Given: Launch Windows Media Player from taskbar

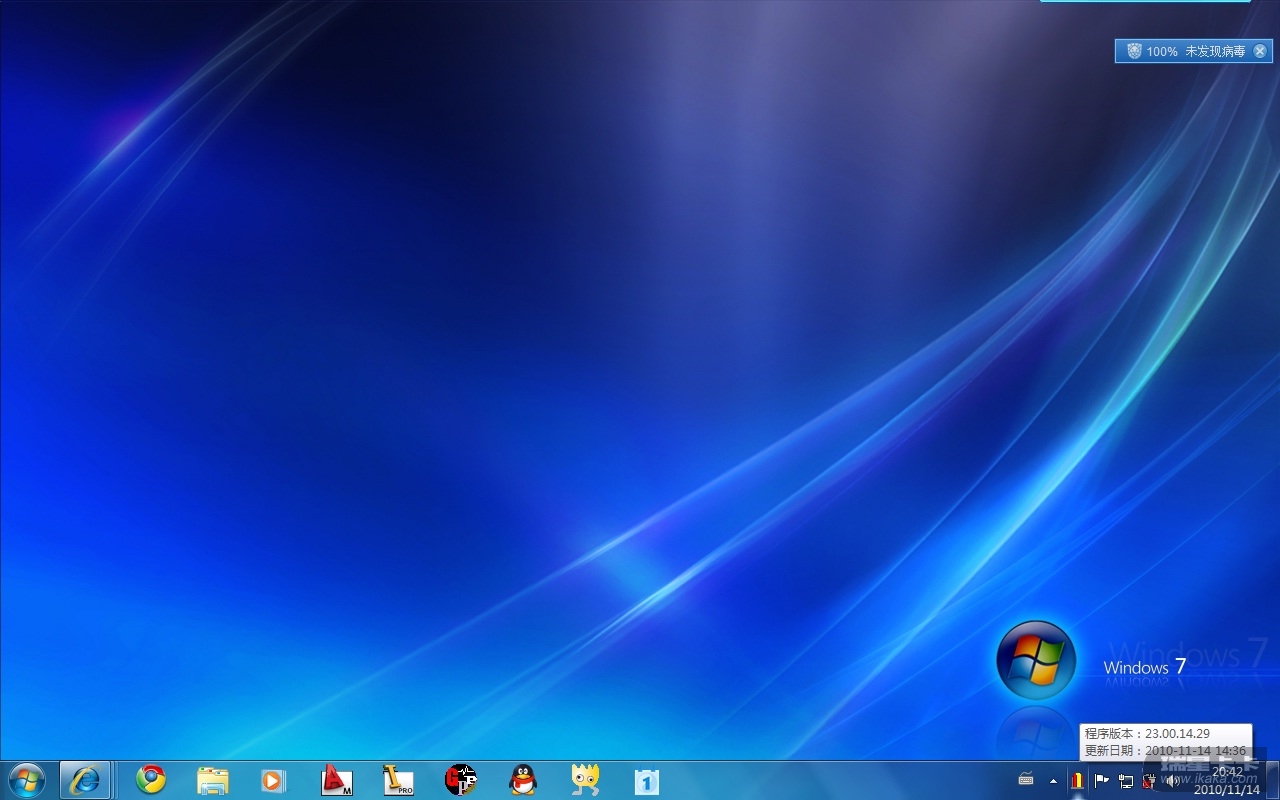Looking at the screenshot, I should pos(274,780).
